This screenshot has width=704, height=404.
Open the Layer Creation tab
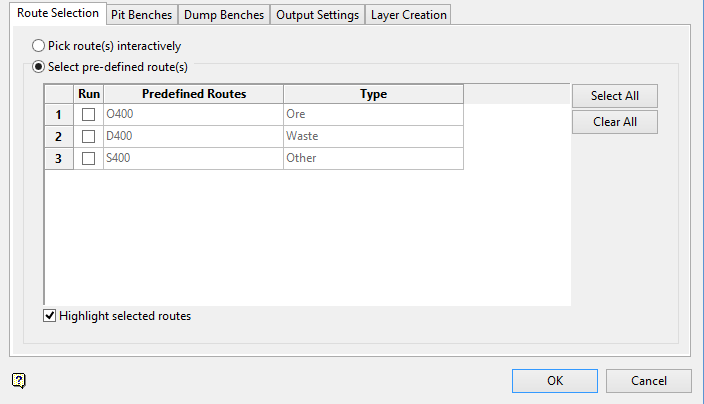tap(409, 15)
